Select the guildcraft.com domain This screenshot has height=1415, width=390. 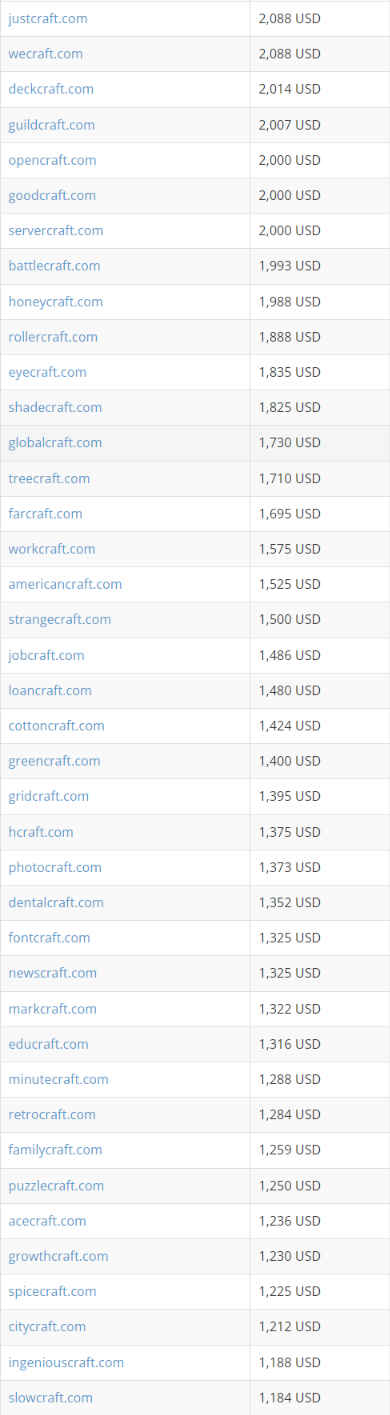(52, 125)
